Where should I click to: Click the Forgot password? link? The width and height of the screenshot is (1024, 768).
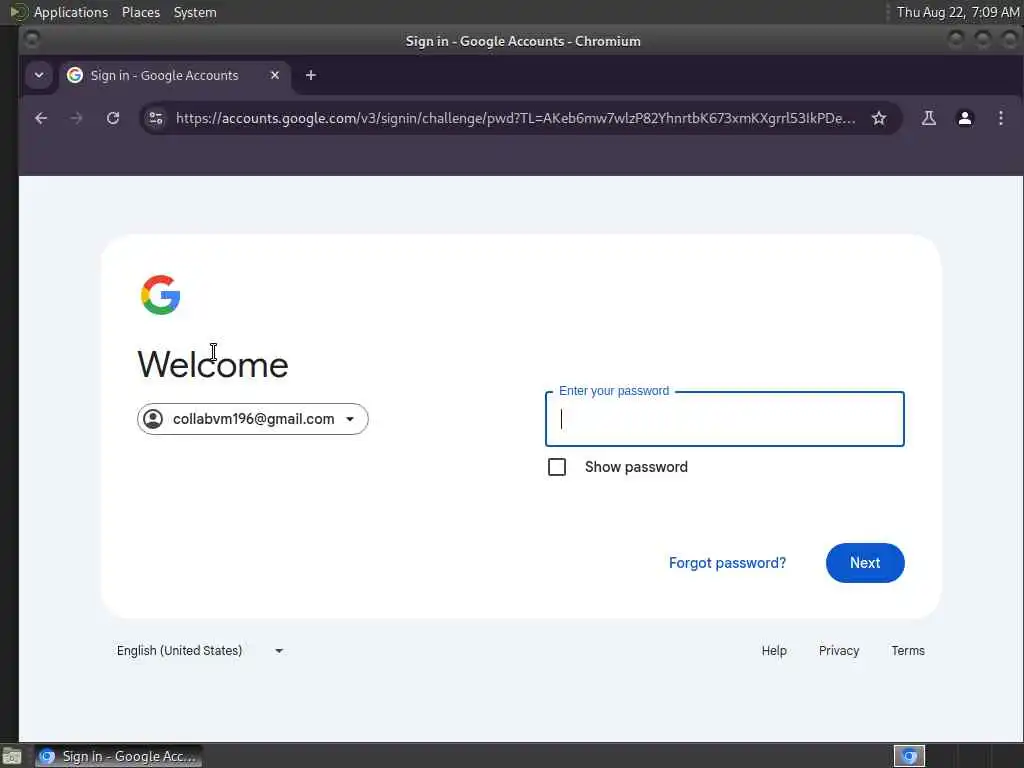click(x=728, y=563)
